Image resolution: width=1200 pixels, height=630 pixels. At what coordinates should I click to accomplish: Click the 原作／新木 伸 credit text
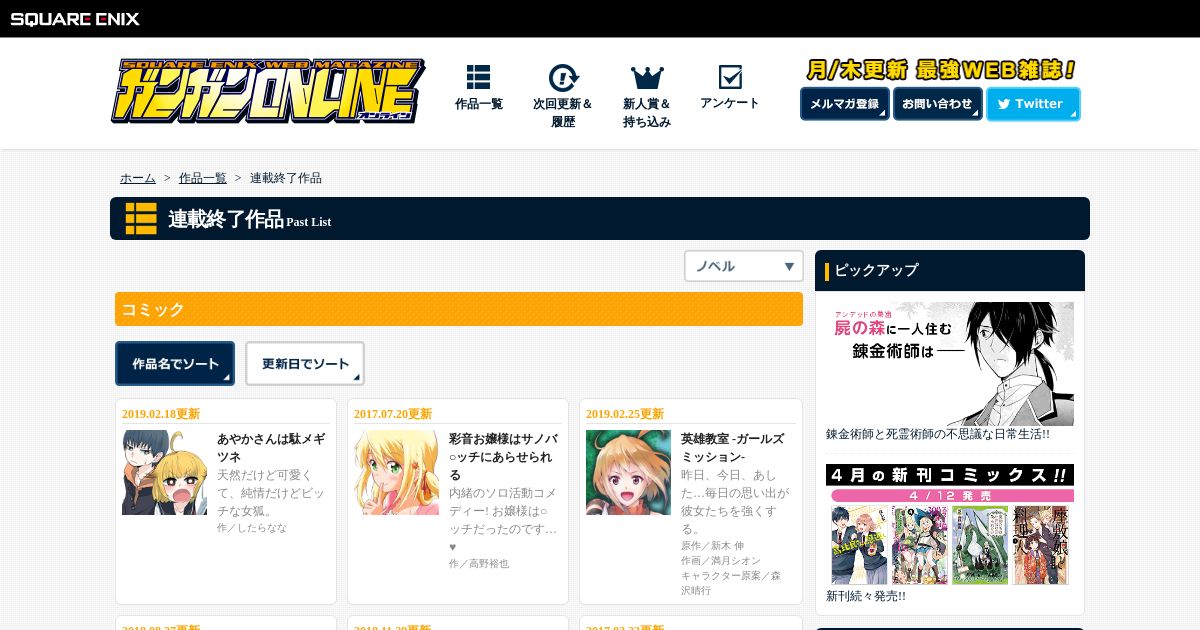713,546
